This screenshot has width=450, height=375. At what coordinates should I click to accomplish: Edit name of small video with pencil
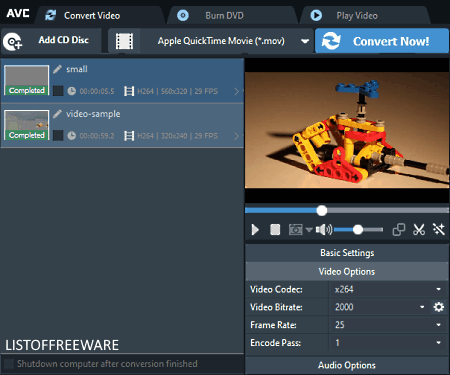click(x=57, y=69)
